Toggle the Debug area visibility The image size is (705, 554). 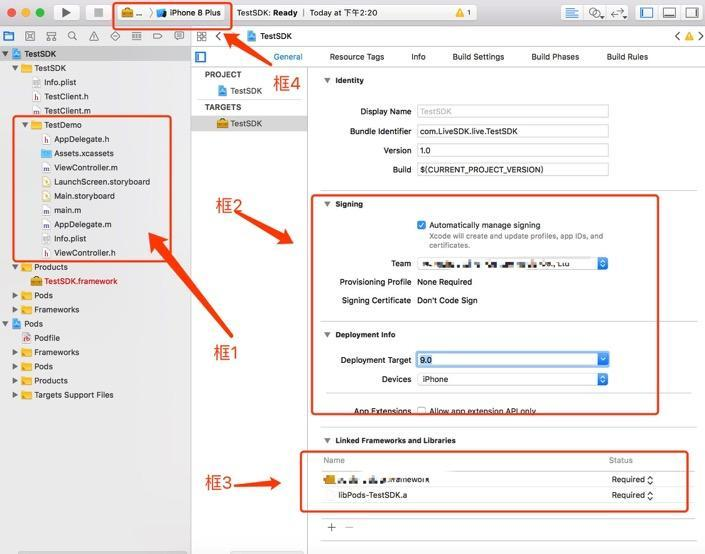(x=669, y=13)
